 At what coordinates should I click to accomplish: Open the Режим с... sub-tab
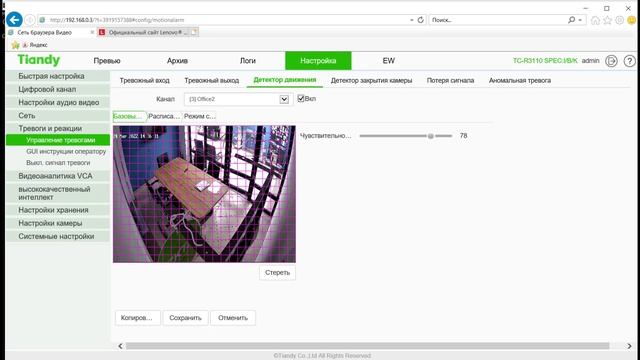[200, 116]
